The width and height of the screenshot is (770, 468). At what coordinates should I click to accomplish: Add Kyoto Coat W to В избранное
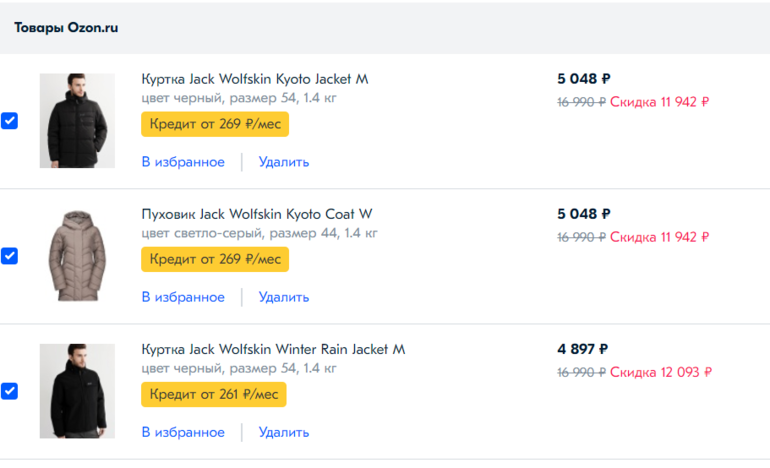point(183,297)
